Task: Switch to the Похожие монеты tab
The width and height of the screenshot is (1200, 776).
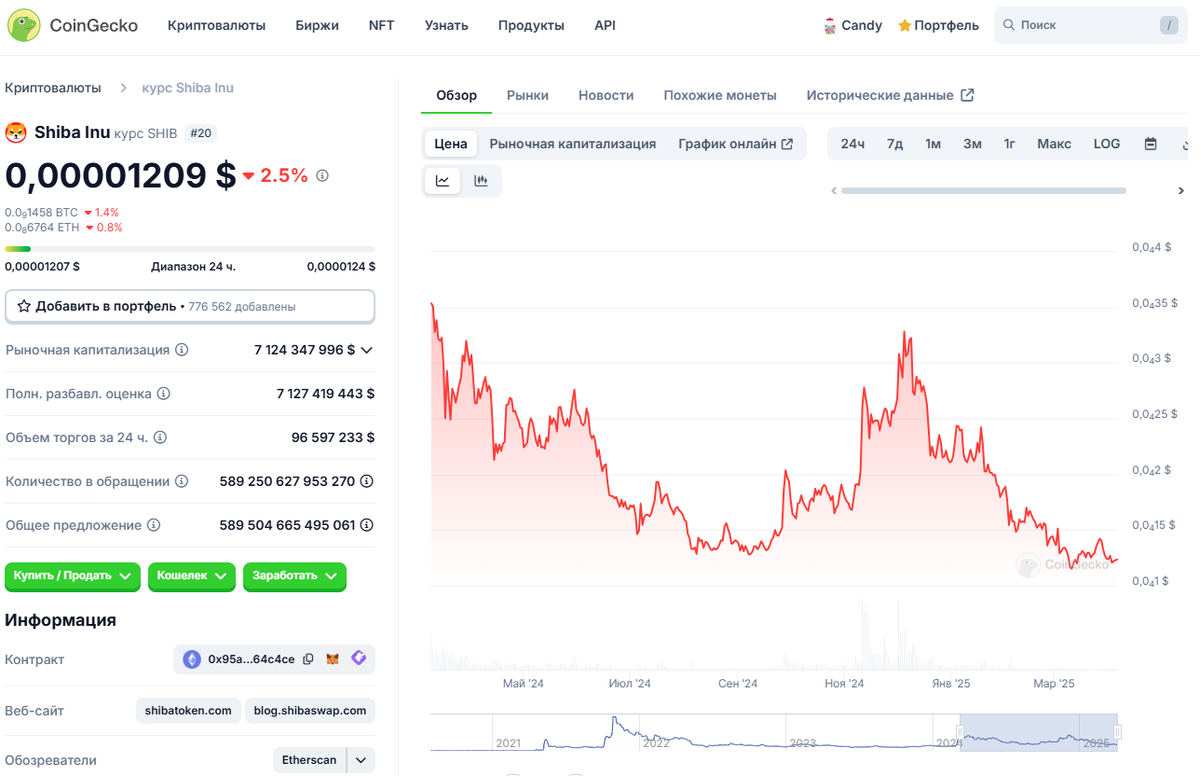Action: (720, 95)
